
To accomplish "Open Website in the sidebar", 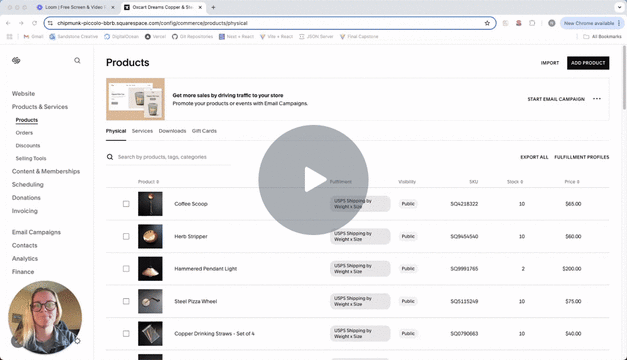I will click(23, 94).
